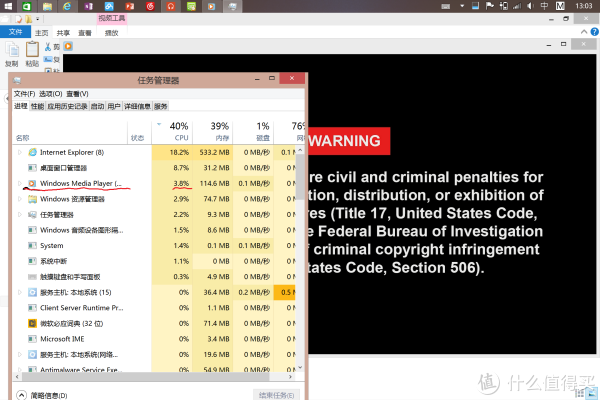Open PowerPoint from the taskbar
Viewport: 600px width, 400px height.
coord(130,6)
